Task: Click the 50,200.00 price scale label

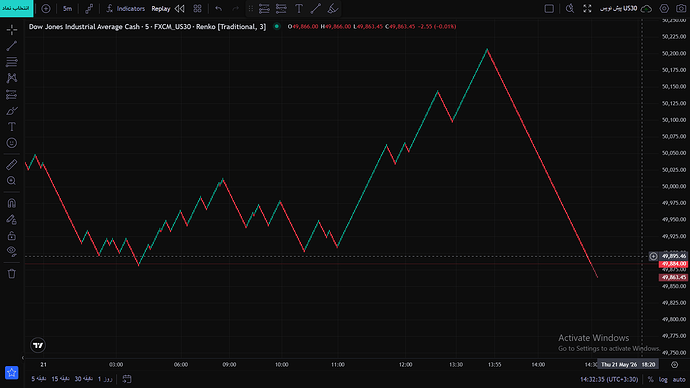Action: [674, 53]
